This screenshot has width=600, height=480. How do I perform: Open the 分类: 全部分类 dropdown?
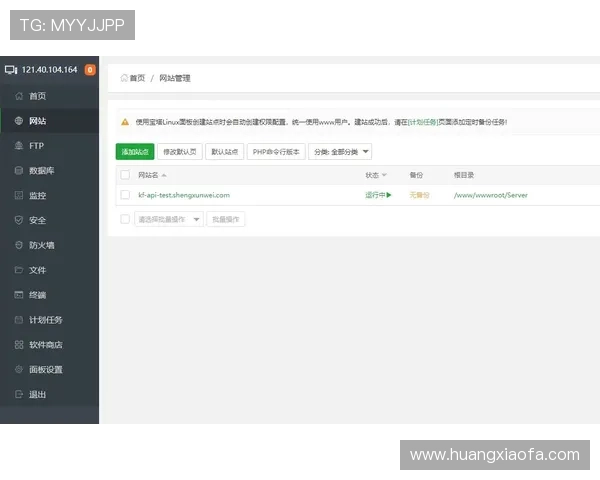[x=340, y=152]
